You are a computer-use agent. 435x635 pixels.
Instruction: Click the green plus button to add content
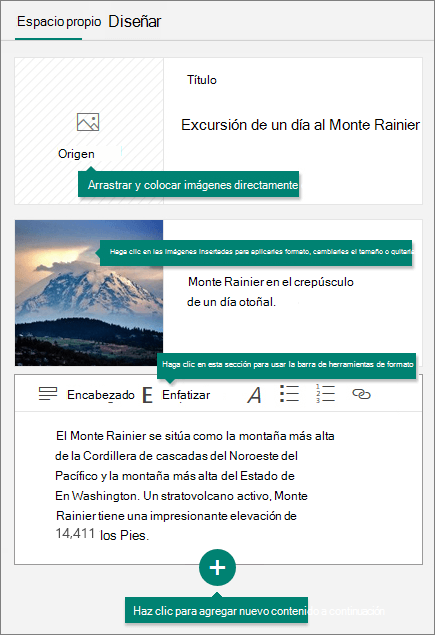coord(218,567)
